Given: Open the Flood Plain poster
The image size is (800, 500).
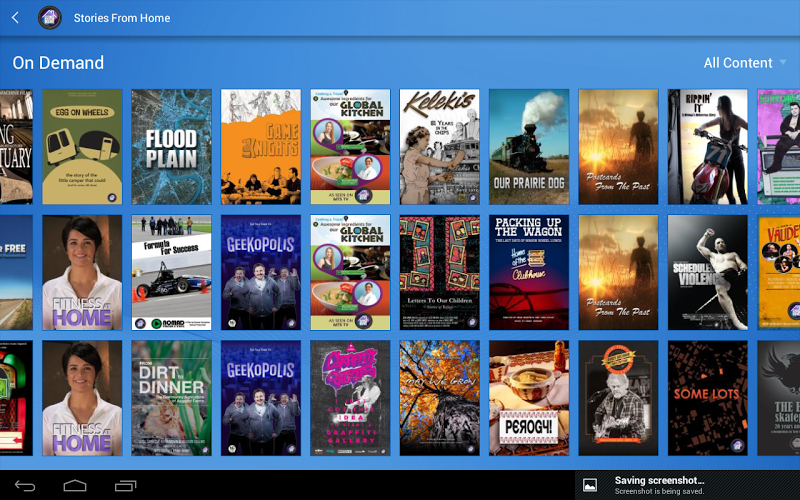Looking at the screenshot, I should pos(171,147).
